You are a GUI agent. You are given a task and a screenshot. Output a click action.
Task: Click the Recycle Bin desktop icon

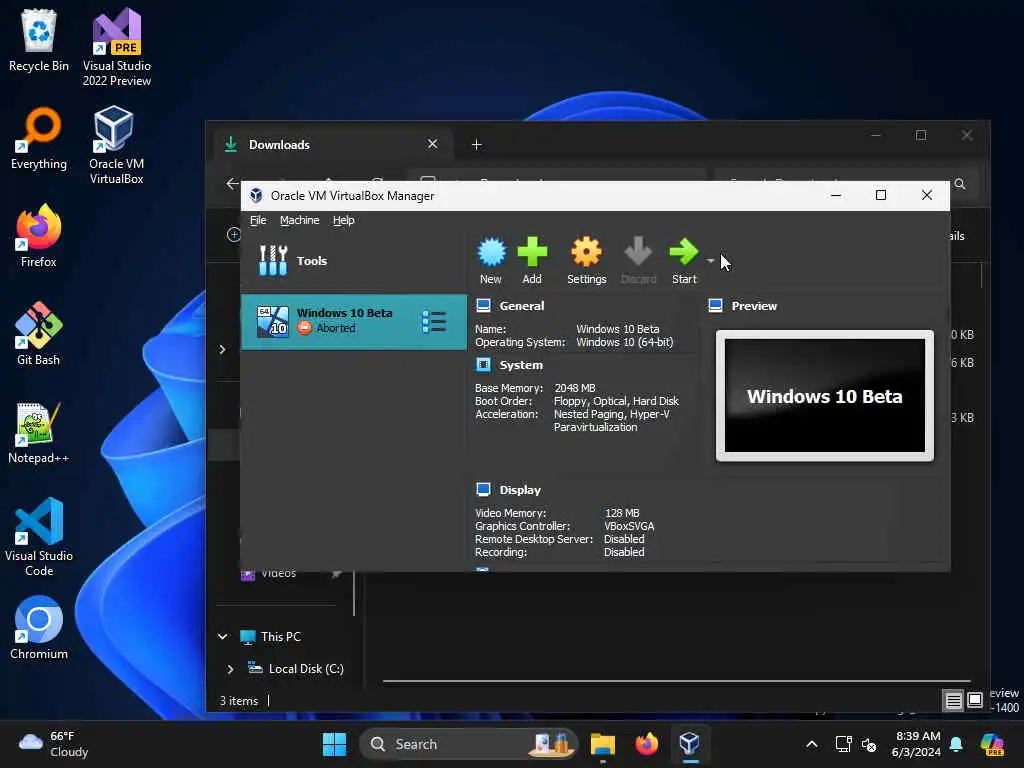click(39, 40)
